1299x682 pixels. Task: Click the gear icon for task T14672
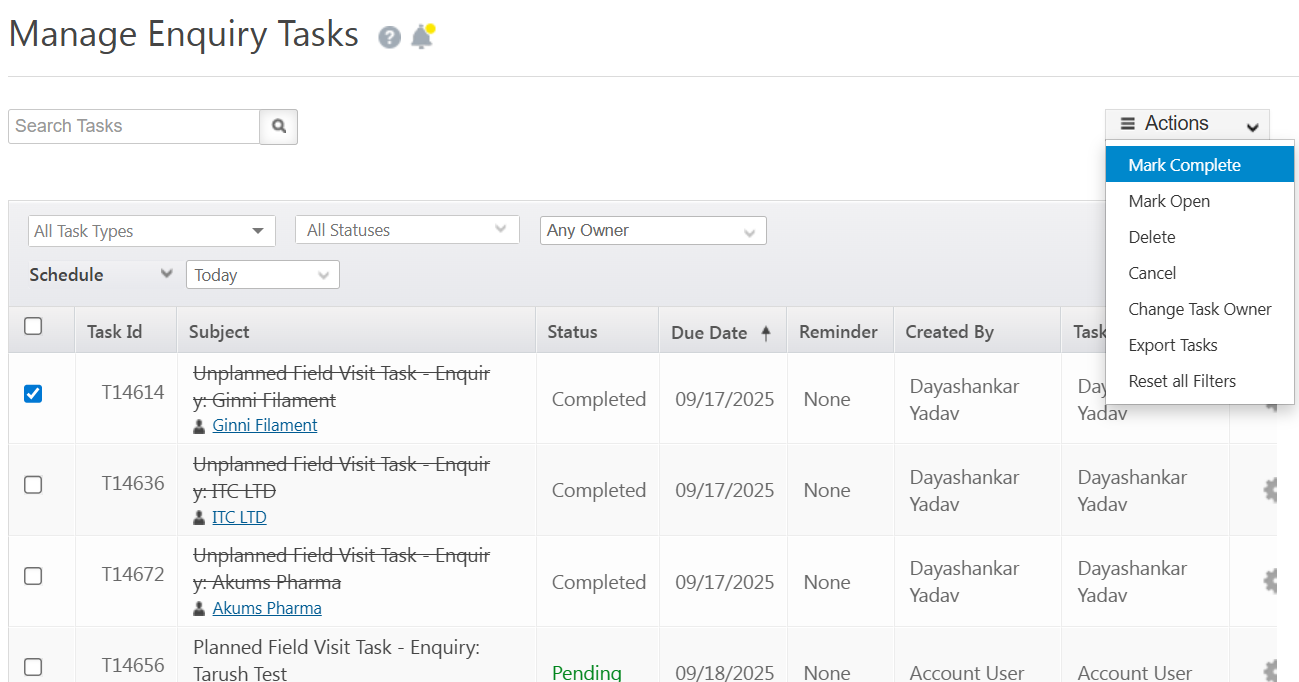tap(1271, 581)
